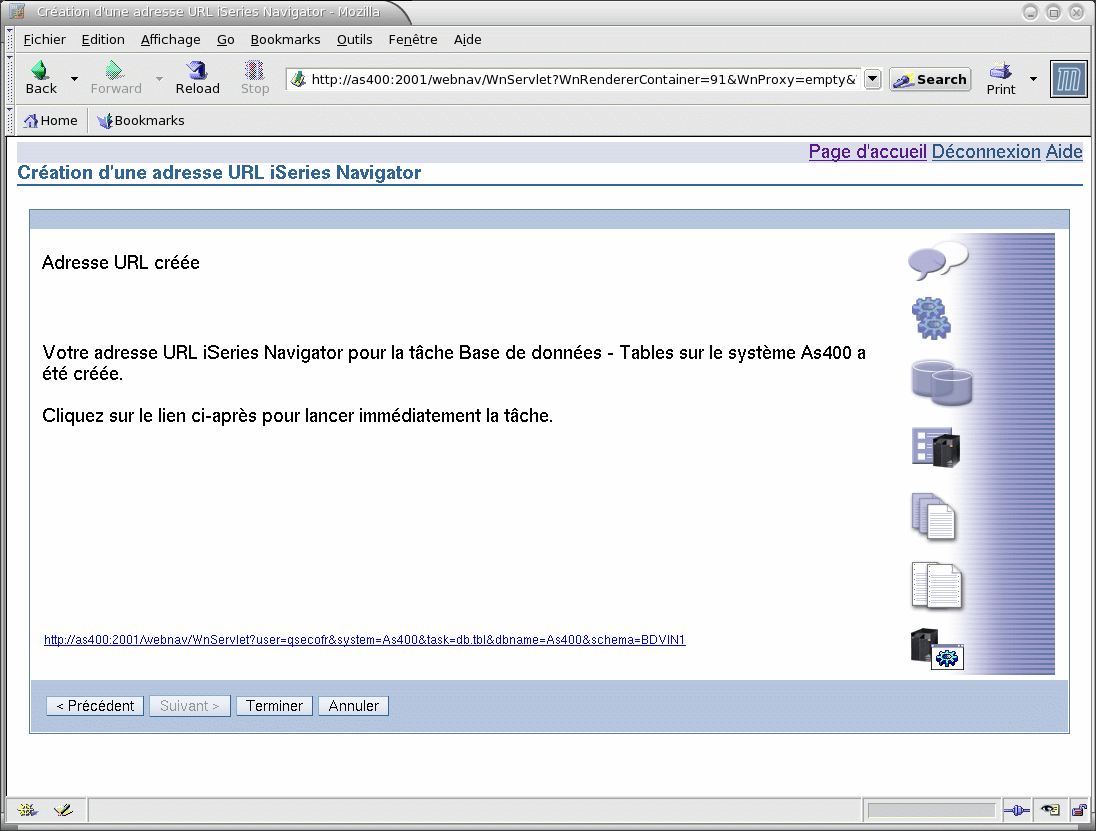The image size is (1096, 831).
Task: Click the server with gear window icon
Action: [x=937, y=649]
